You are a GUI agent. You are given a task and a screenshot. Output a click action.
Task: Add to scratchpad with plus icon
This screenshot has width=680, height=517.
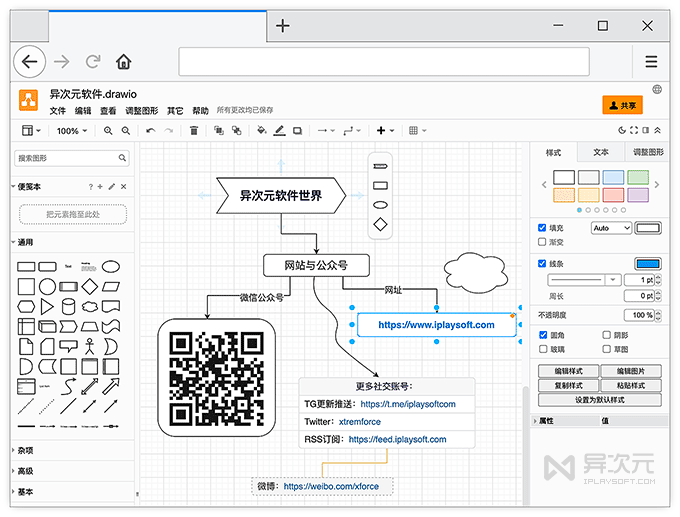point(100,187)
